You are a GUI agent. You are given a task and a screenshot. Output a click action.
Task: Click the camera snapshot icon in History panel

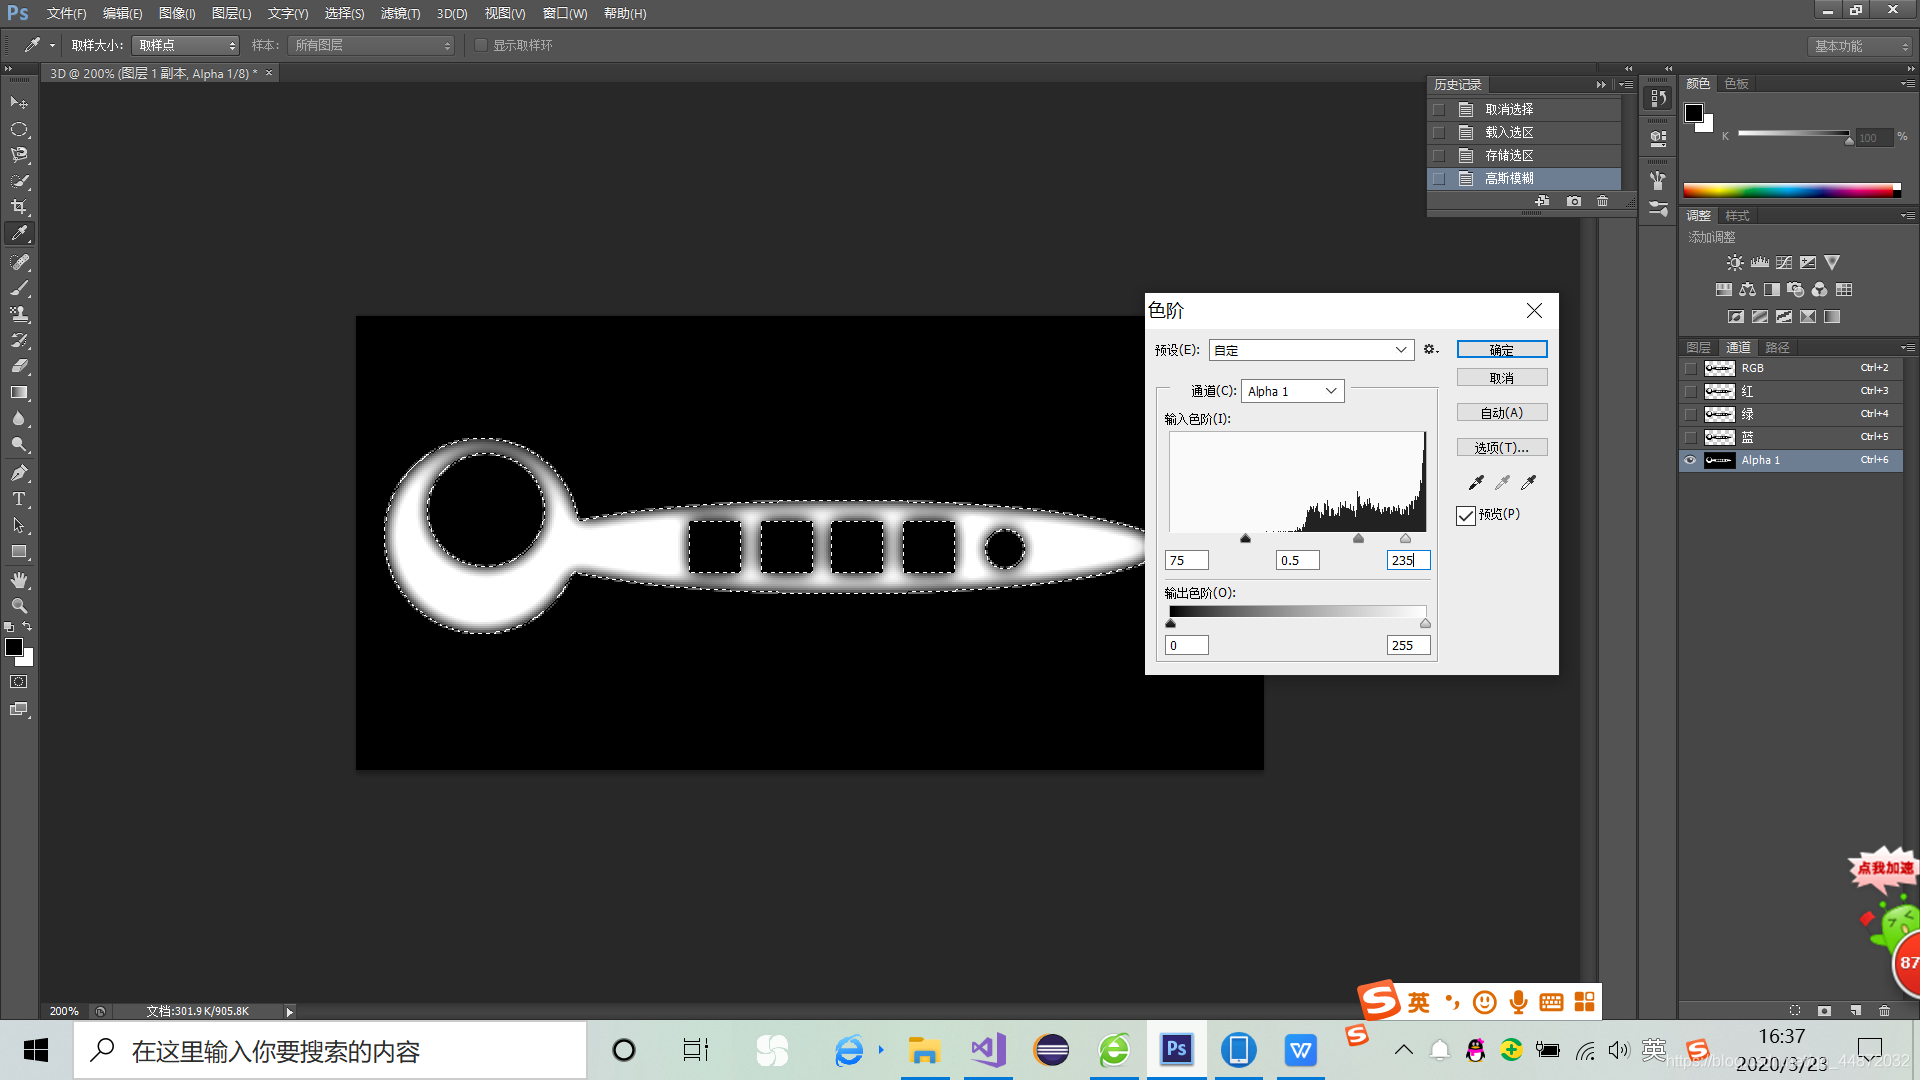tap(1574, 201)
